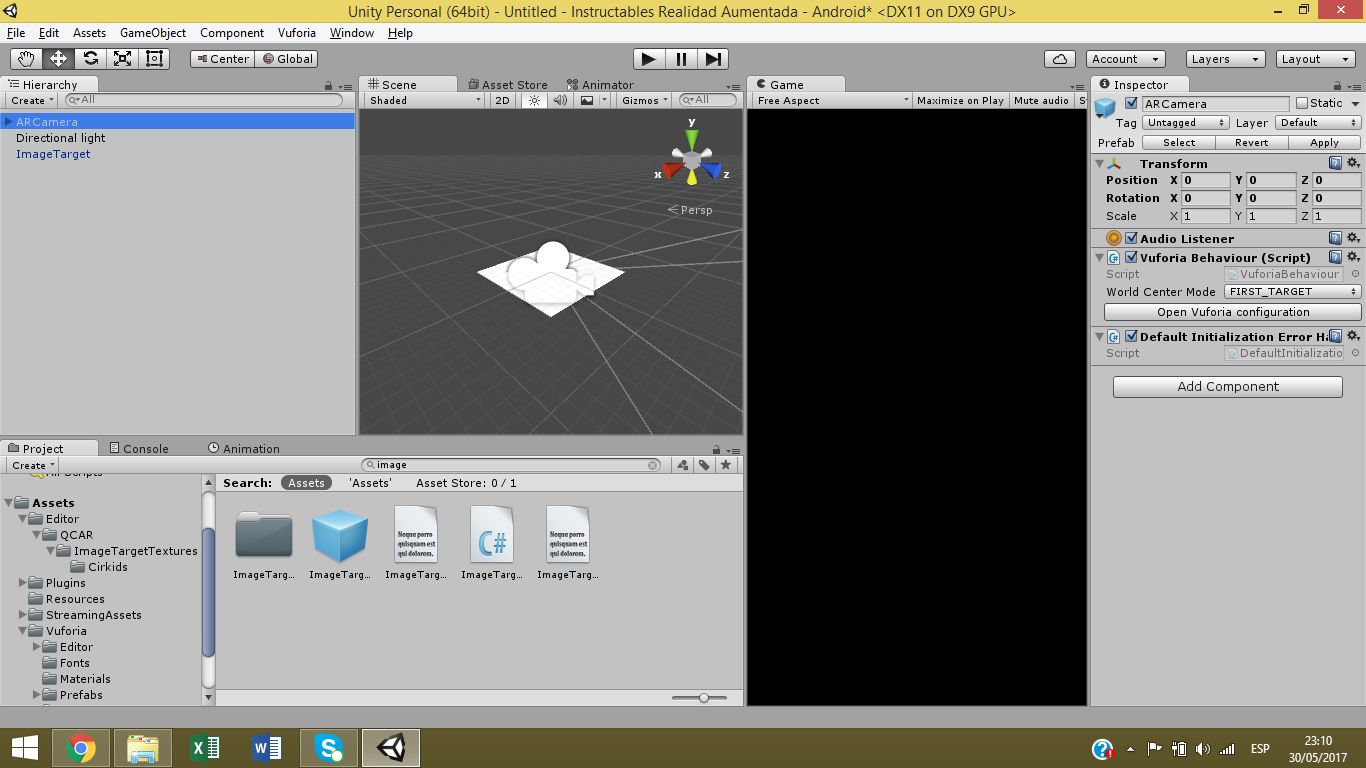Open Shaded draw mode dropdown

[x=425, y=100]
